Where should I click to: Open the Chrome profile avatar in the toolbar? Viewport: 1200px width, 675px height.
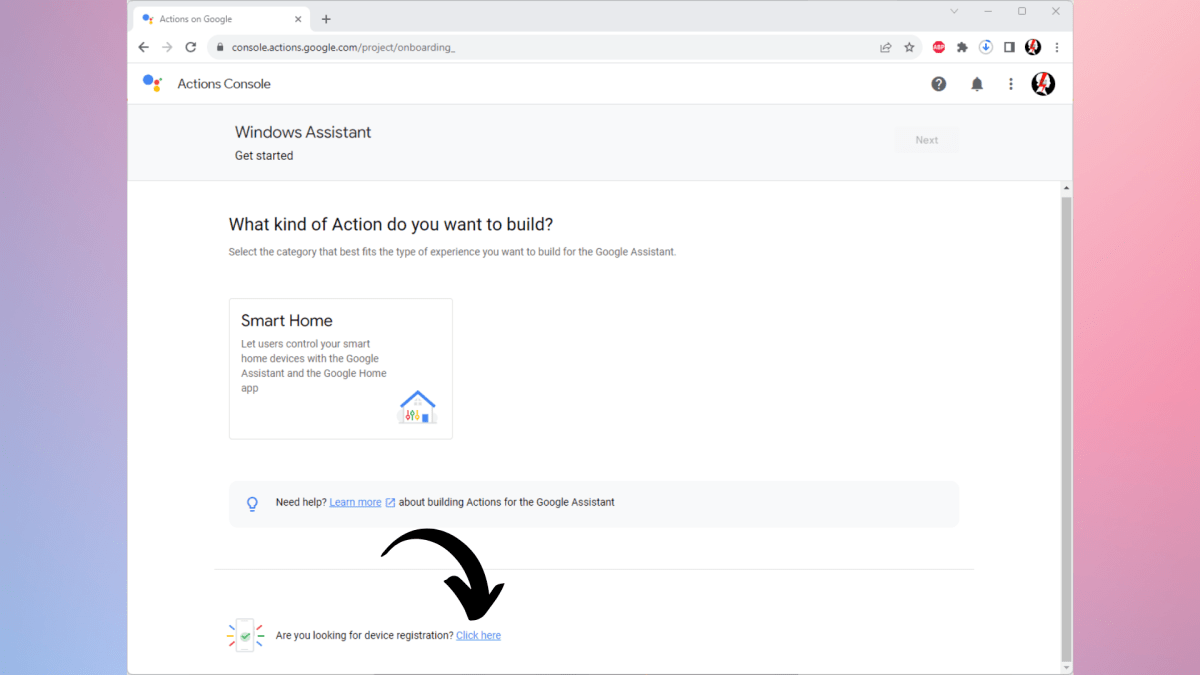(x=1033, y=47)
